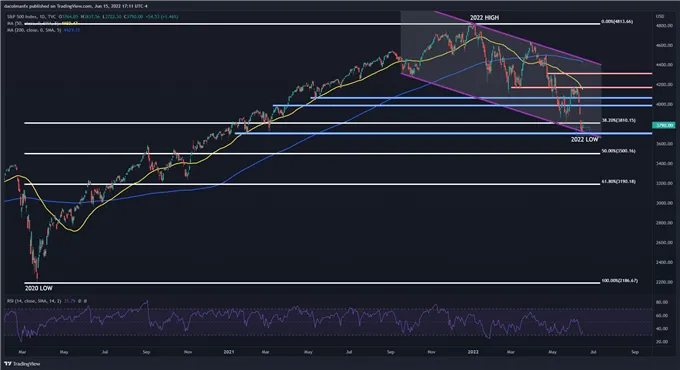Select the 0.00% Fibonacci level label
This screenshot has width=680, height=370.
pos(617,21)
